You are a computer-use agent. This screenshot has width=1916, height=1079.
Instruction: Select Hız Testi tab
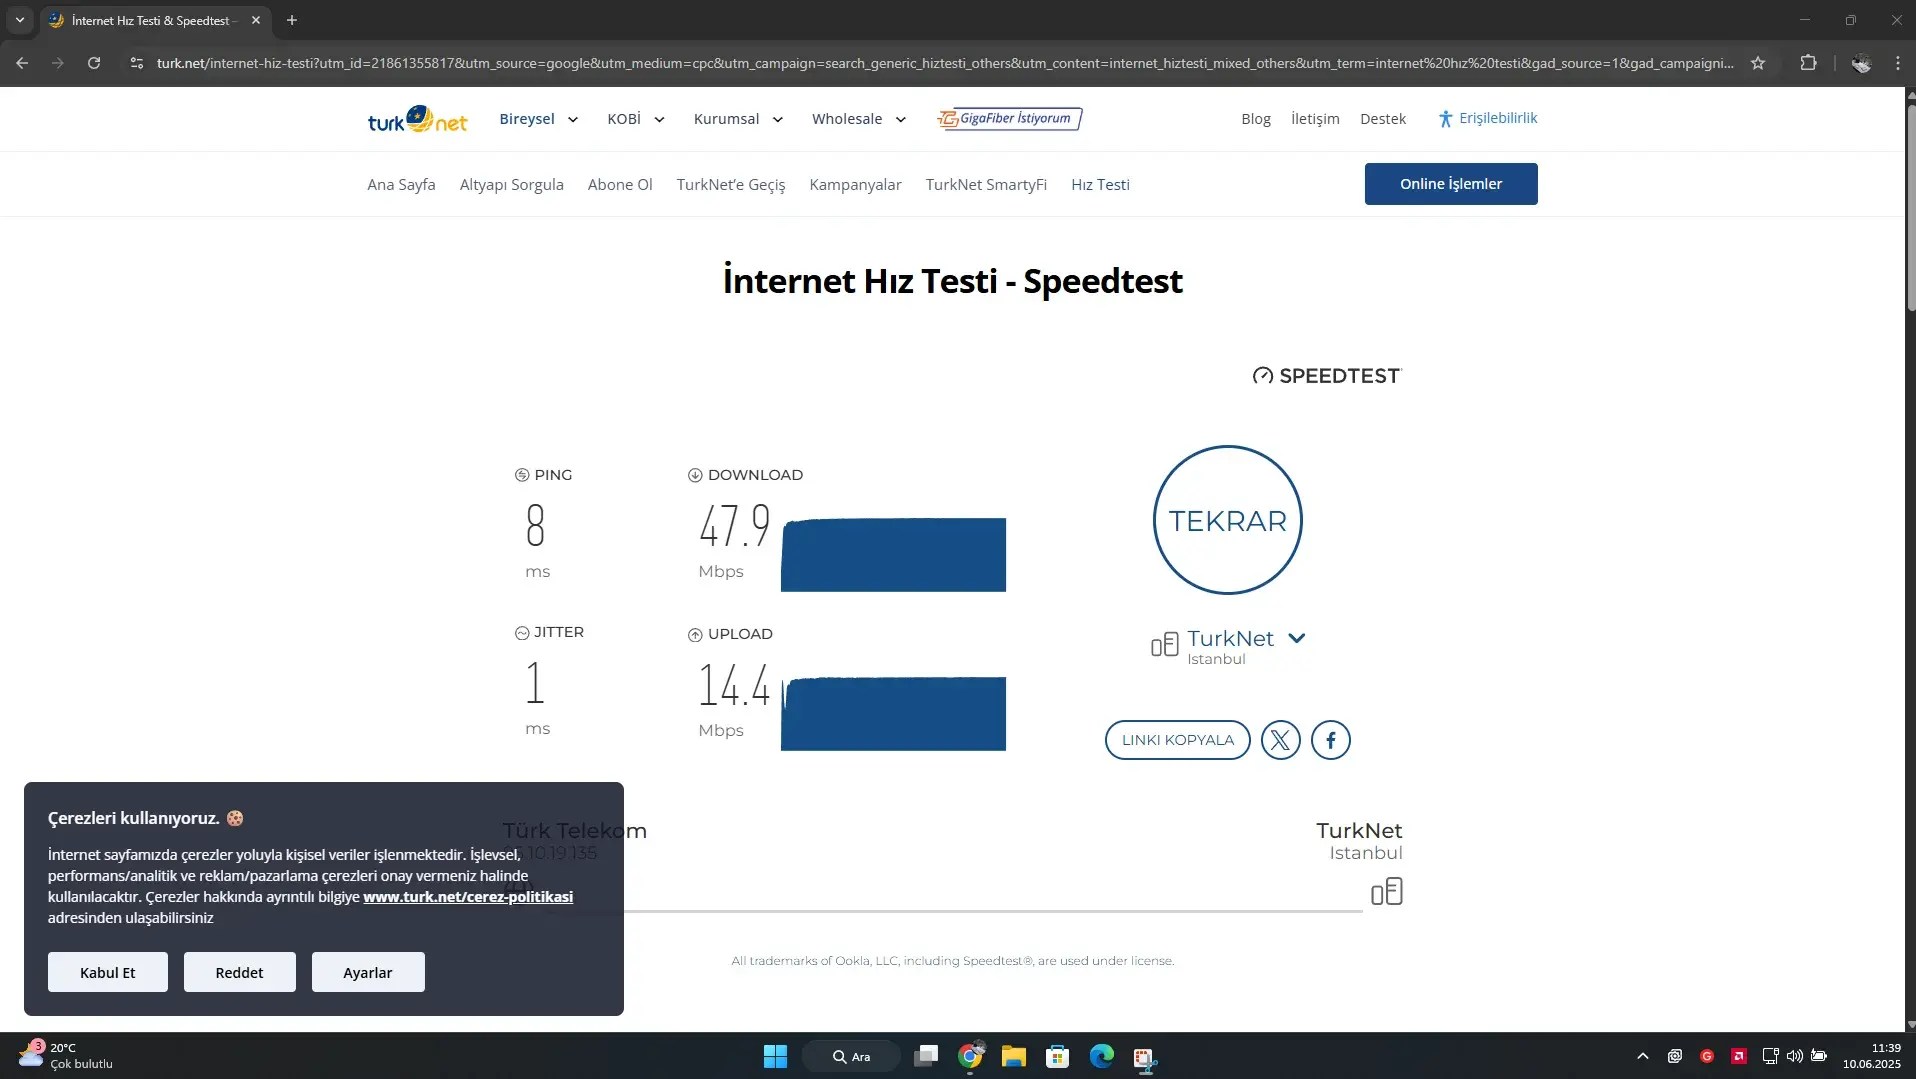(1100, 185)
